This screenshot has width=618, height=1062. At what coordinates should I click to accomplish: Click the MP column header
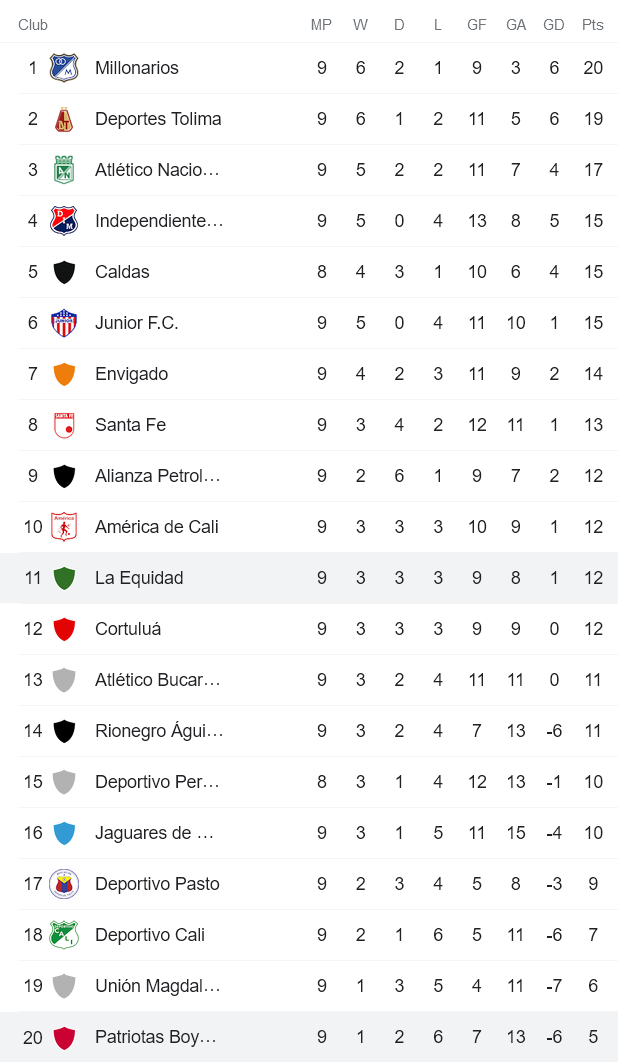coord(321,25)
